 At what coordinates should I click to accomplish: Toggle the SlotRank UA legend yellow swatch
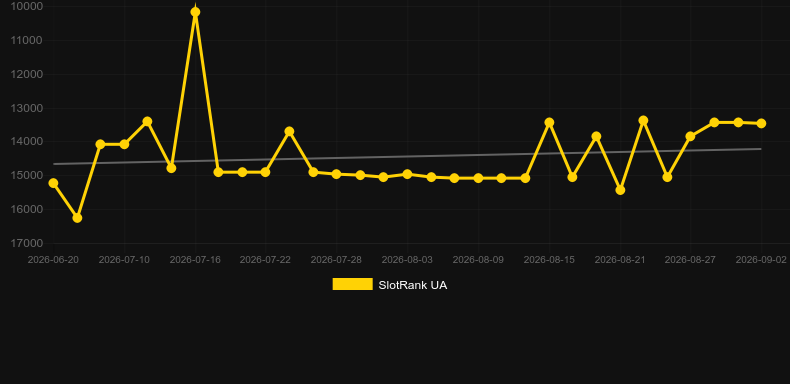point(353,284)
